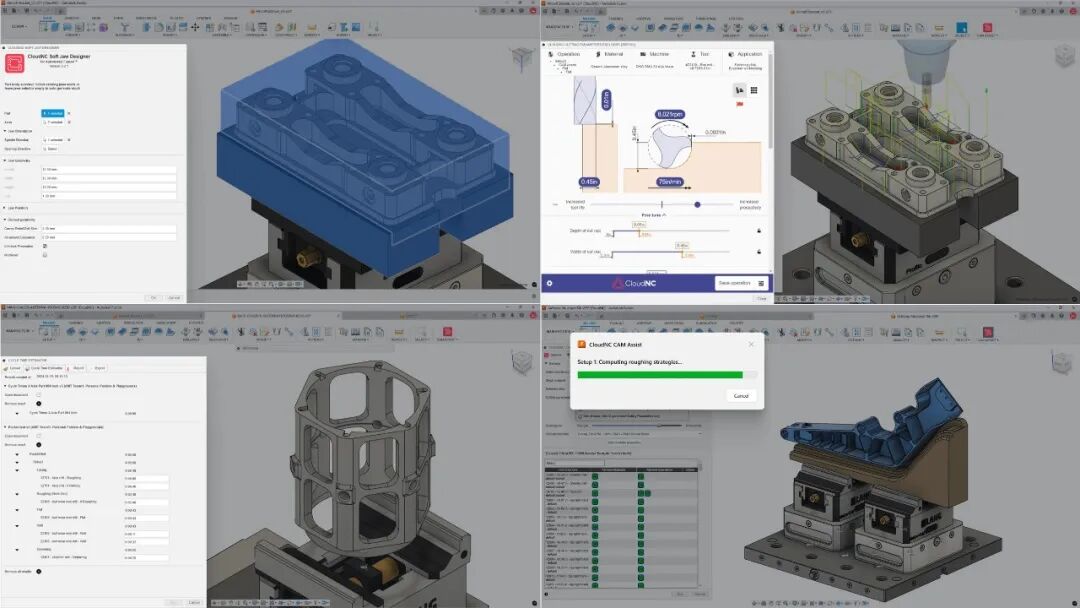Open settings gear on CloudNC blue footer
Image resolution: width=1080 pixels, height=608 pixels.
click(550, 283)
